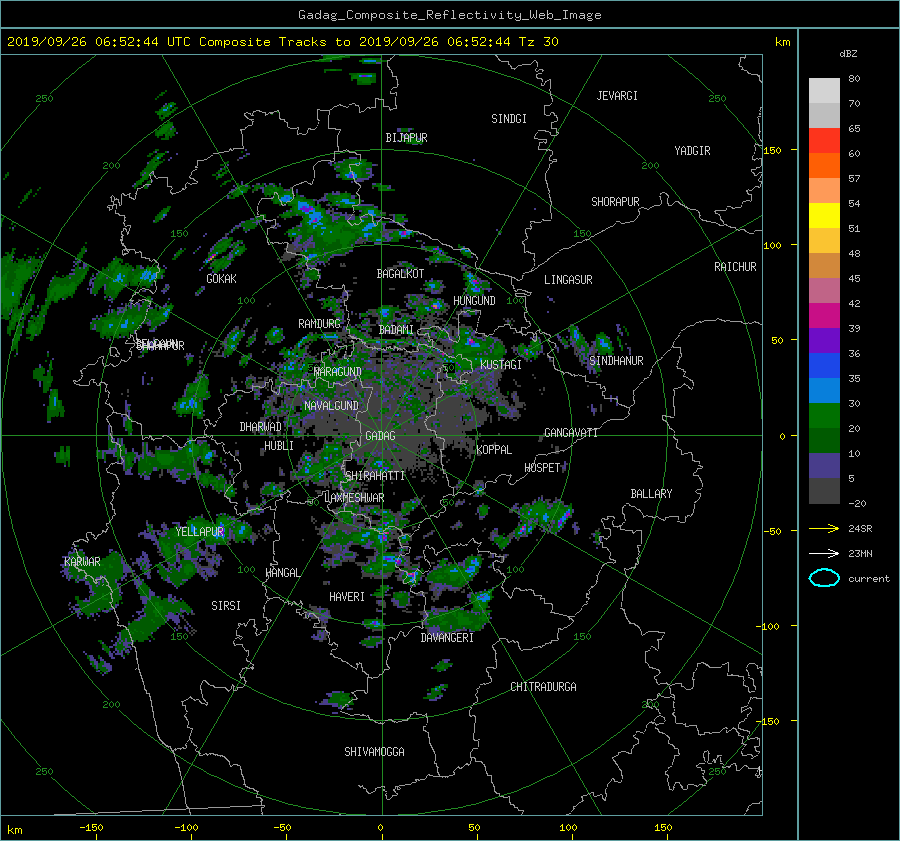This screenshot has width=900, height=841.
Task: Select the KARWAR label
Action: pyautogui.click(x=82, y=562)
